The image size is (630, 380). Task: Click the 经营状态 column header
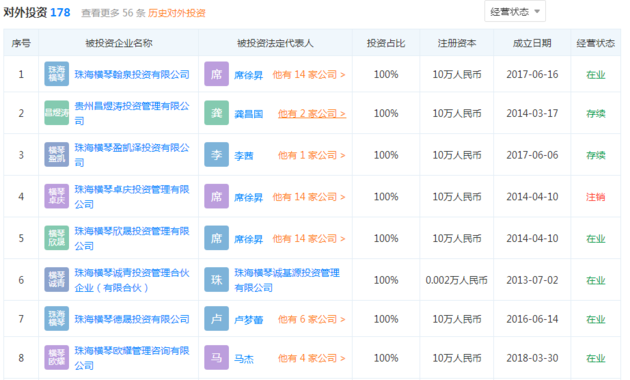click(x=595, y=43)
